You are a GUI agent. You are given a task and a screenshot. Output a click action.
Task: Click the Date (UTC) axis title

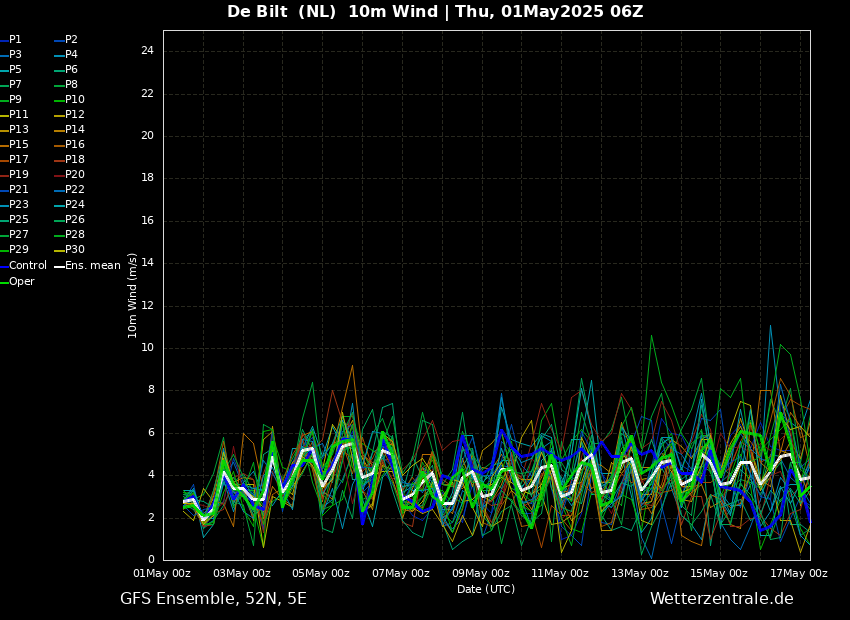486,590
